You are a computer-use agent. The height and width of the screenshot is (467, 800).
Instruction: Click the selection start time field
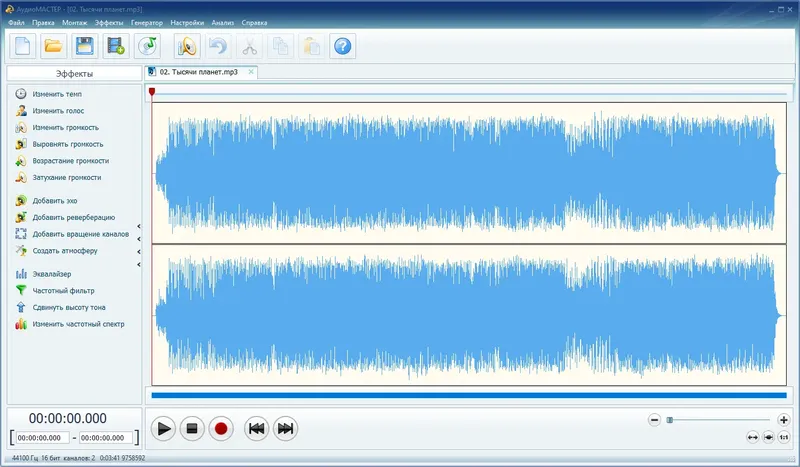tap(43, 438)
